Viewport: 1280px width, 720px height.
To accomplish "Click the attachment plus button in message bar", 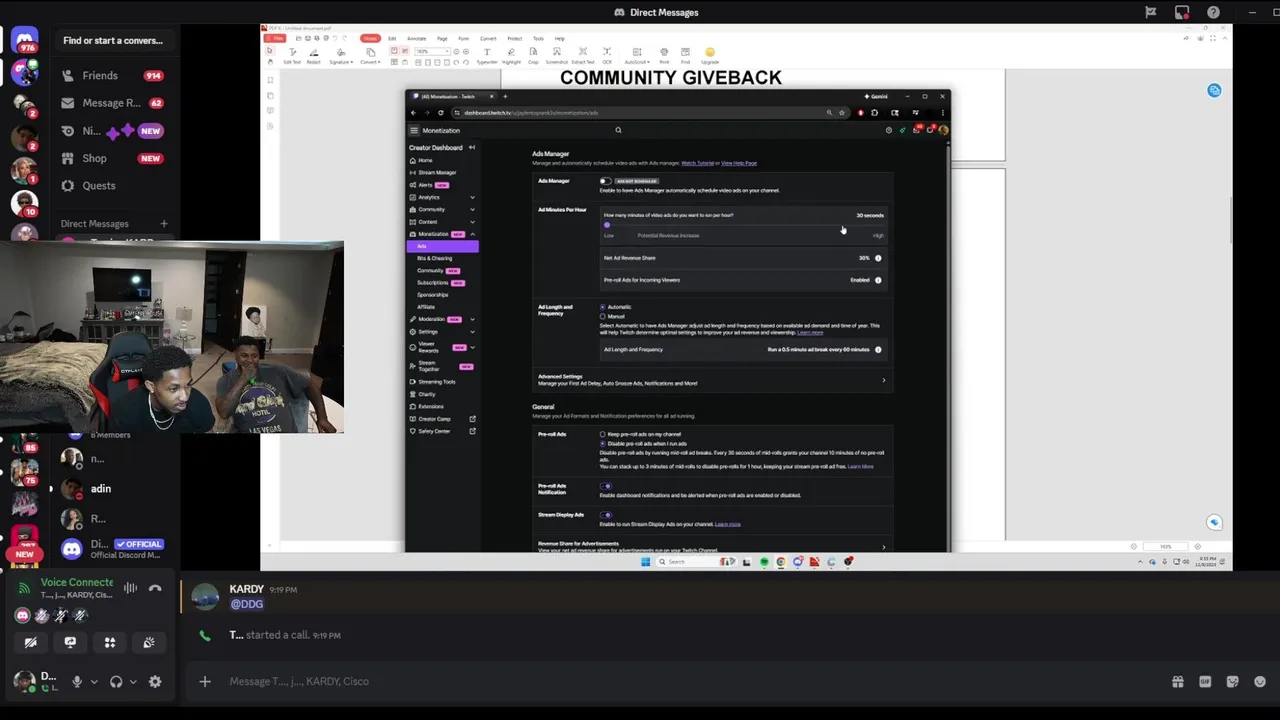I will [205, 682].
